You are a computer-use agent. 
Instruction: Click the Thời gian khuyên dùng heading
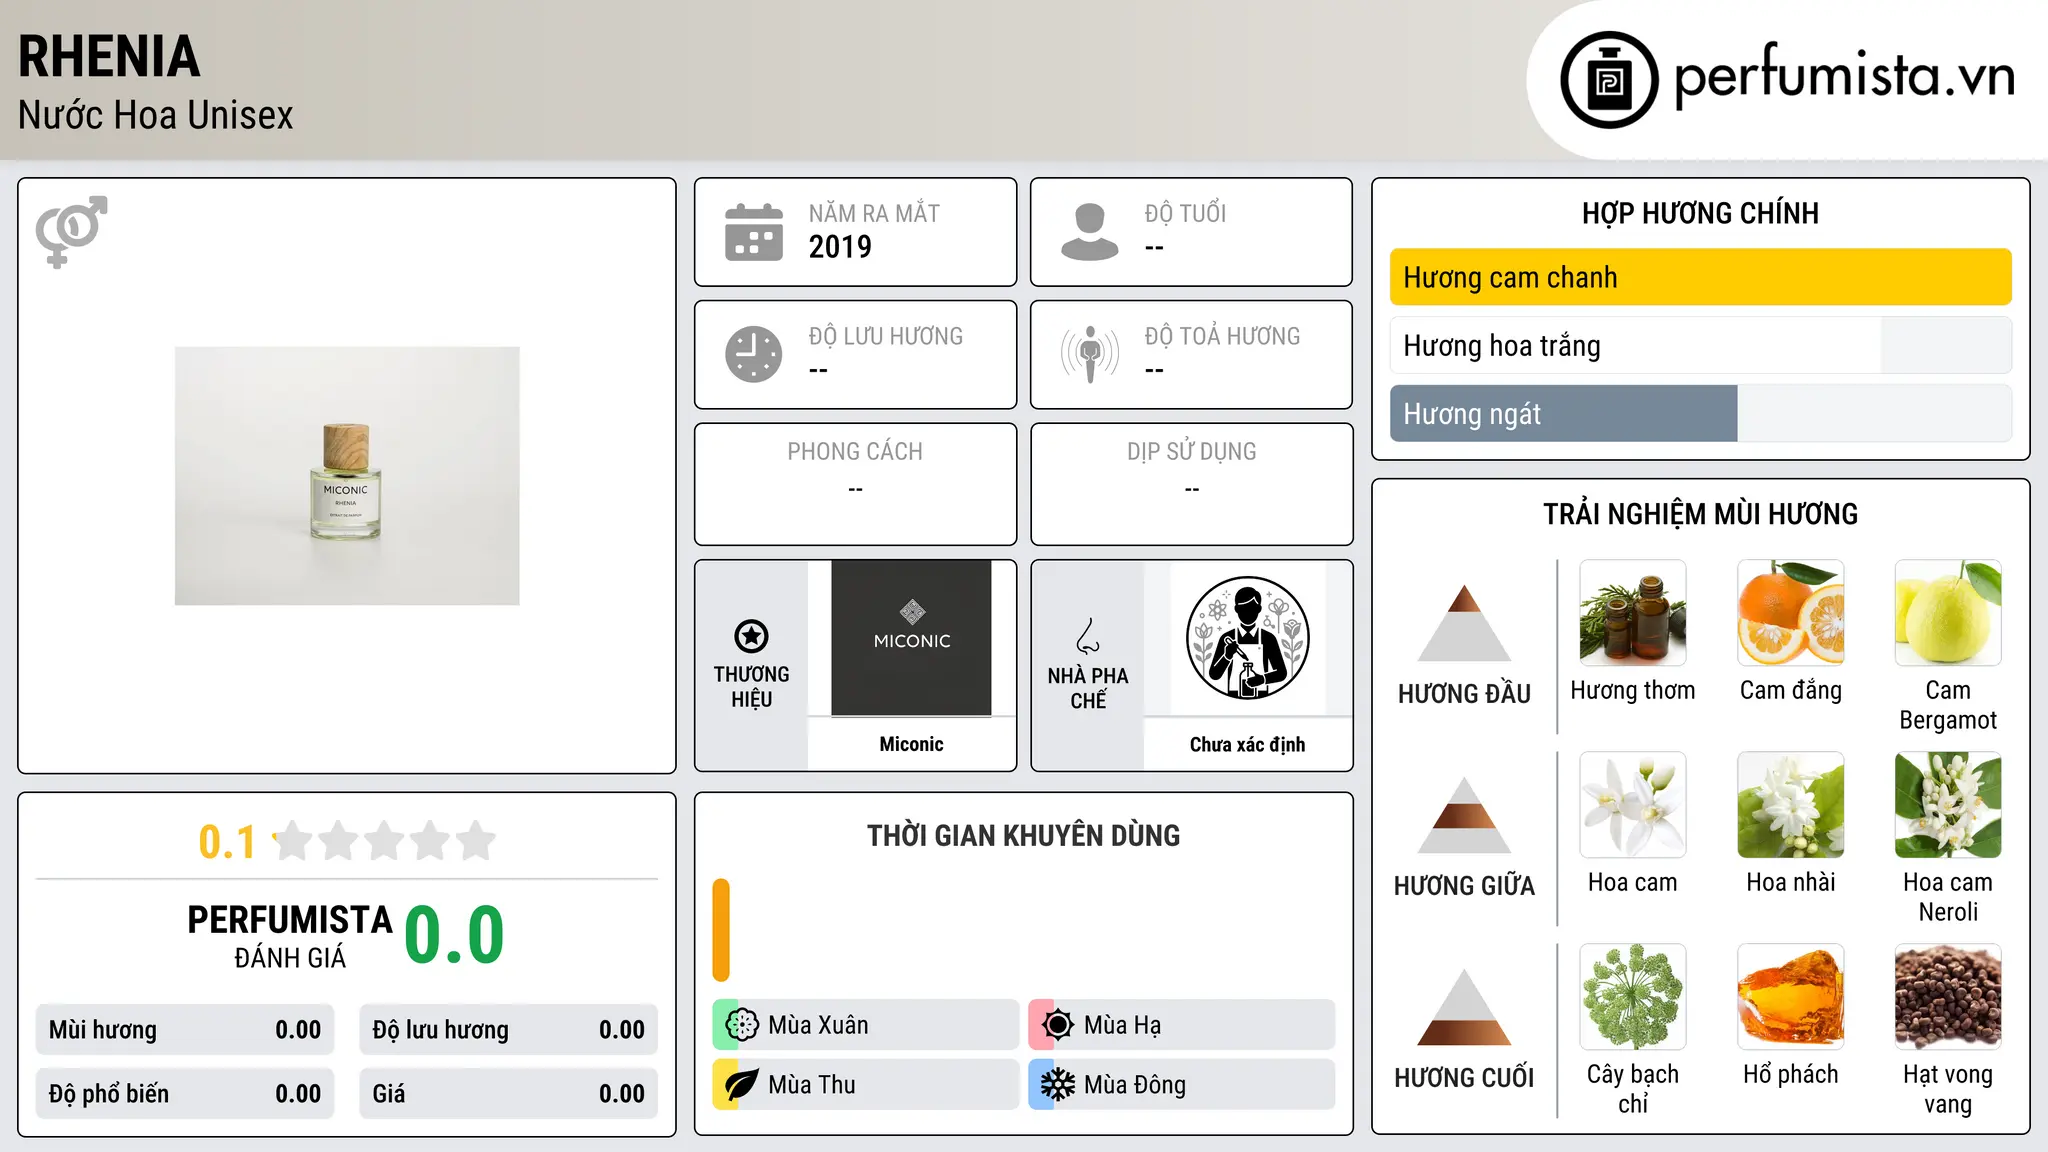(1023, 836)
